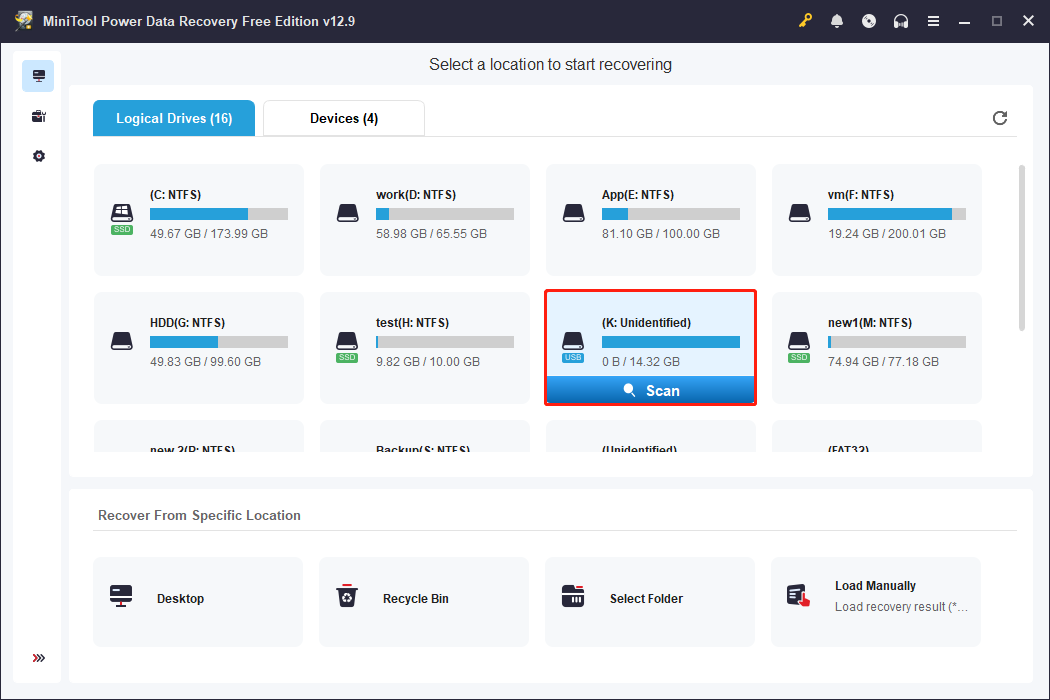Click '81.10 GB / 100.00 GB' size text

(x=661, y=234)
